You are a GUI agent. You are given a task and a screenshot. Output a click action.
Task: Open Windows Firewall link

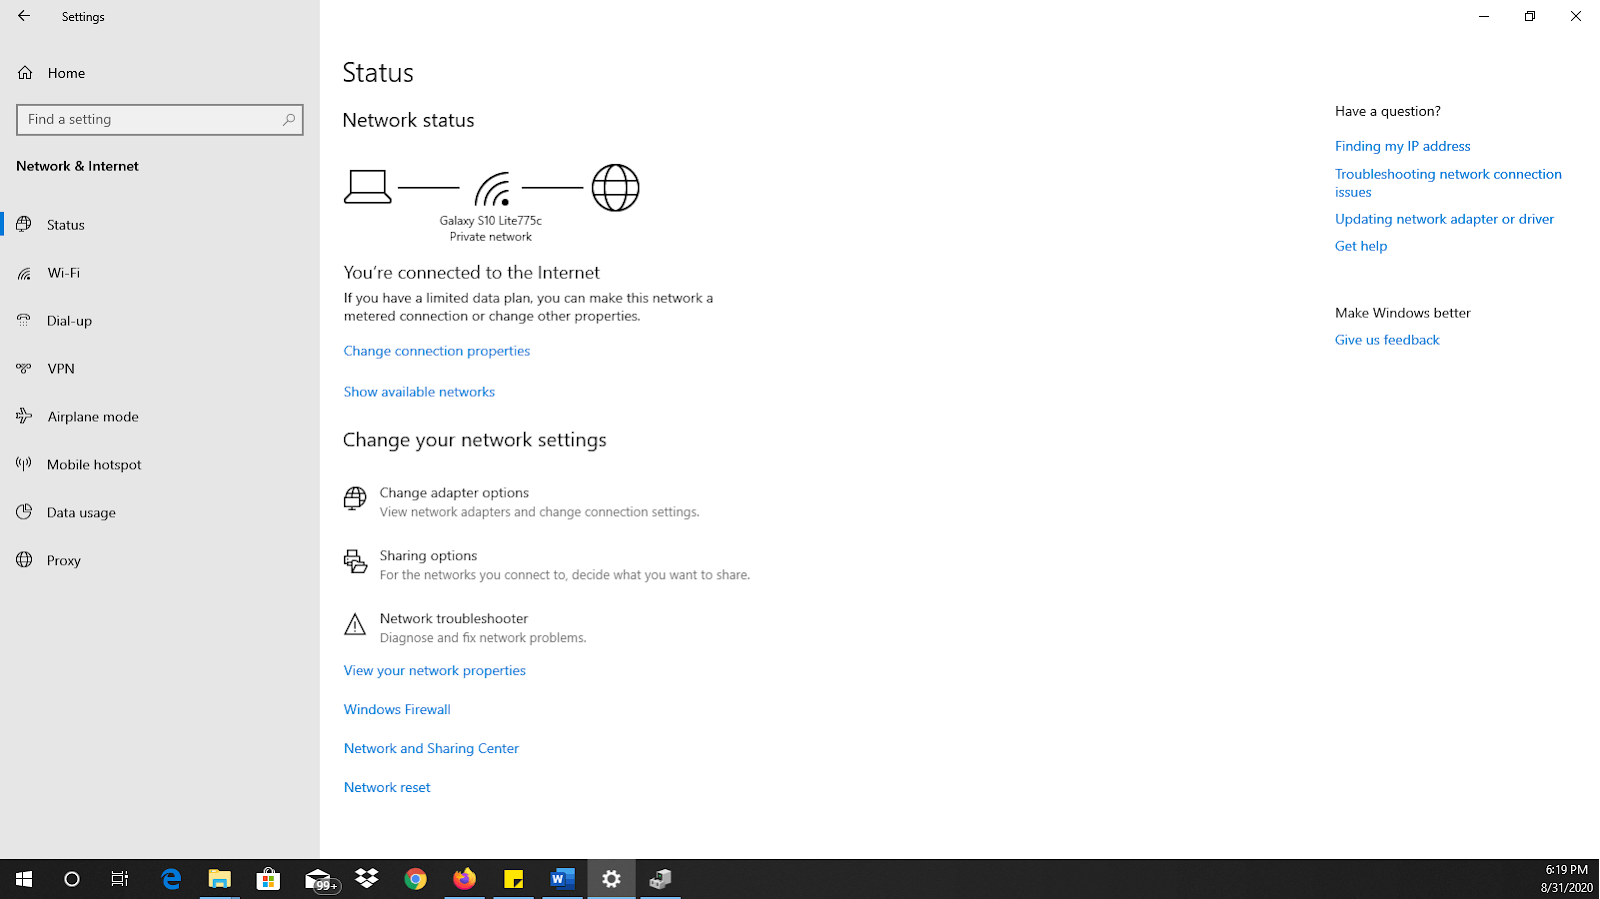click(x=397, y=710)
